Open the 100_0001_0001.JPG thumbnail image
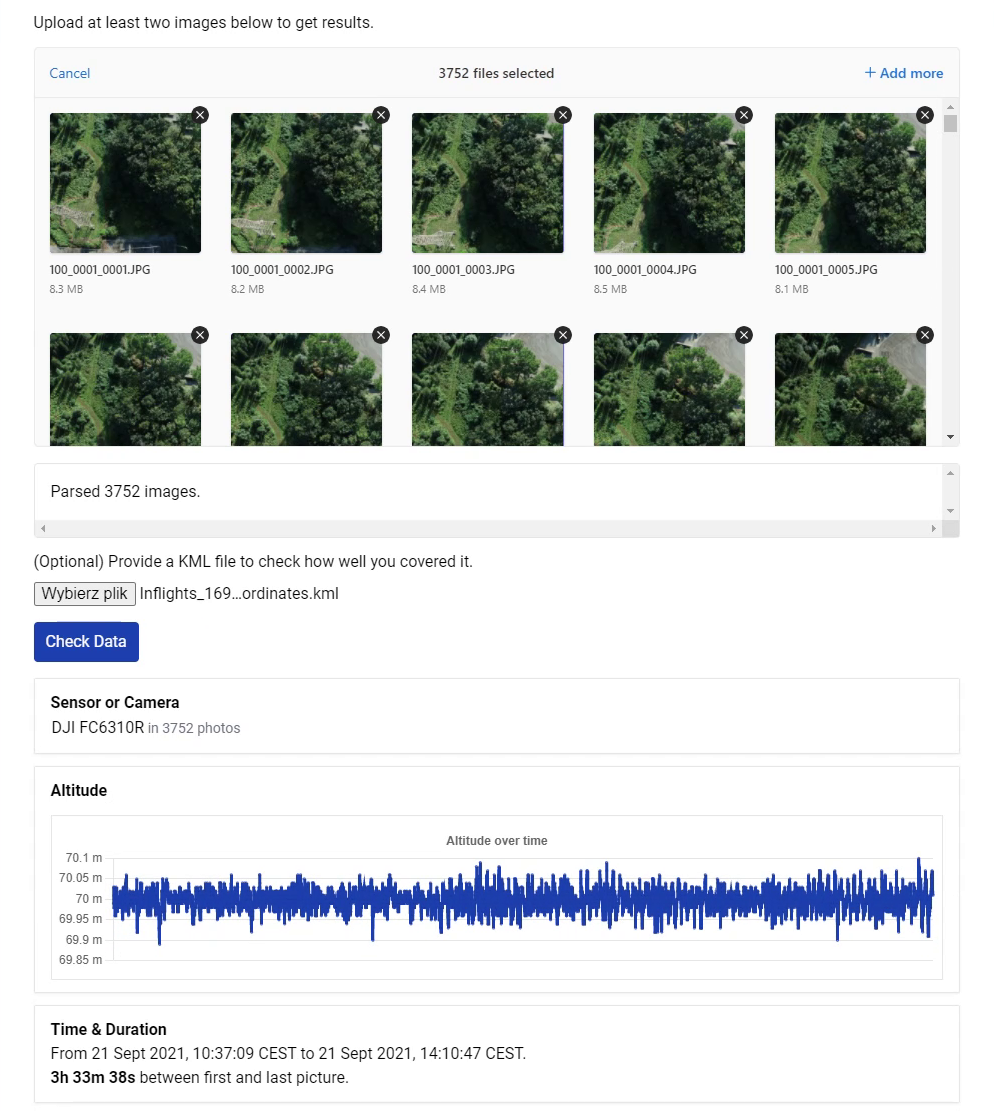This screenshot has height=1111, width=994. 125,183
